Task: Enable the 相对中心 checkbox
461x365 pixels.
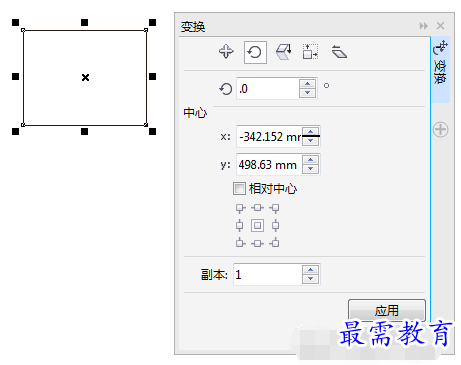Action: [239, 189]
